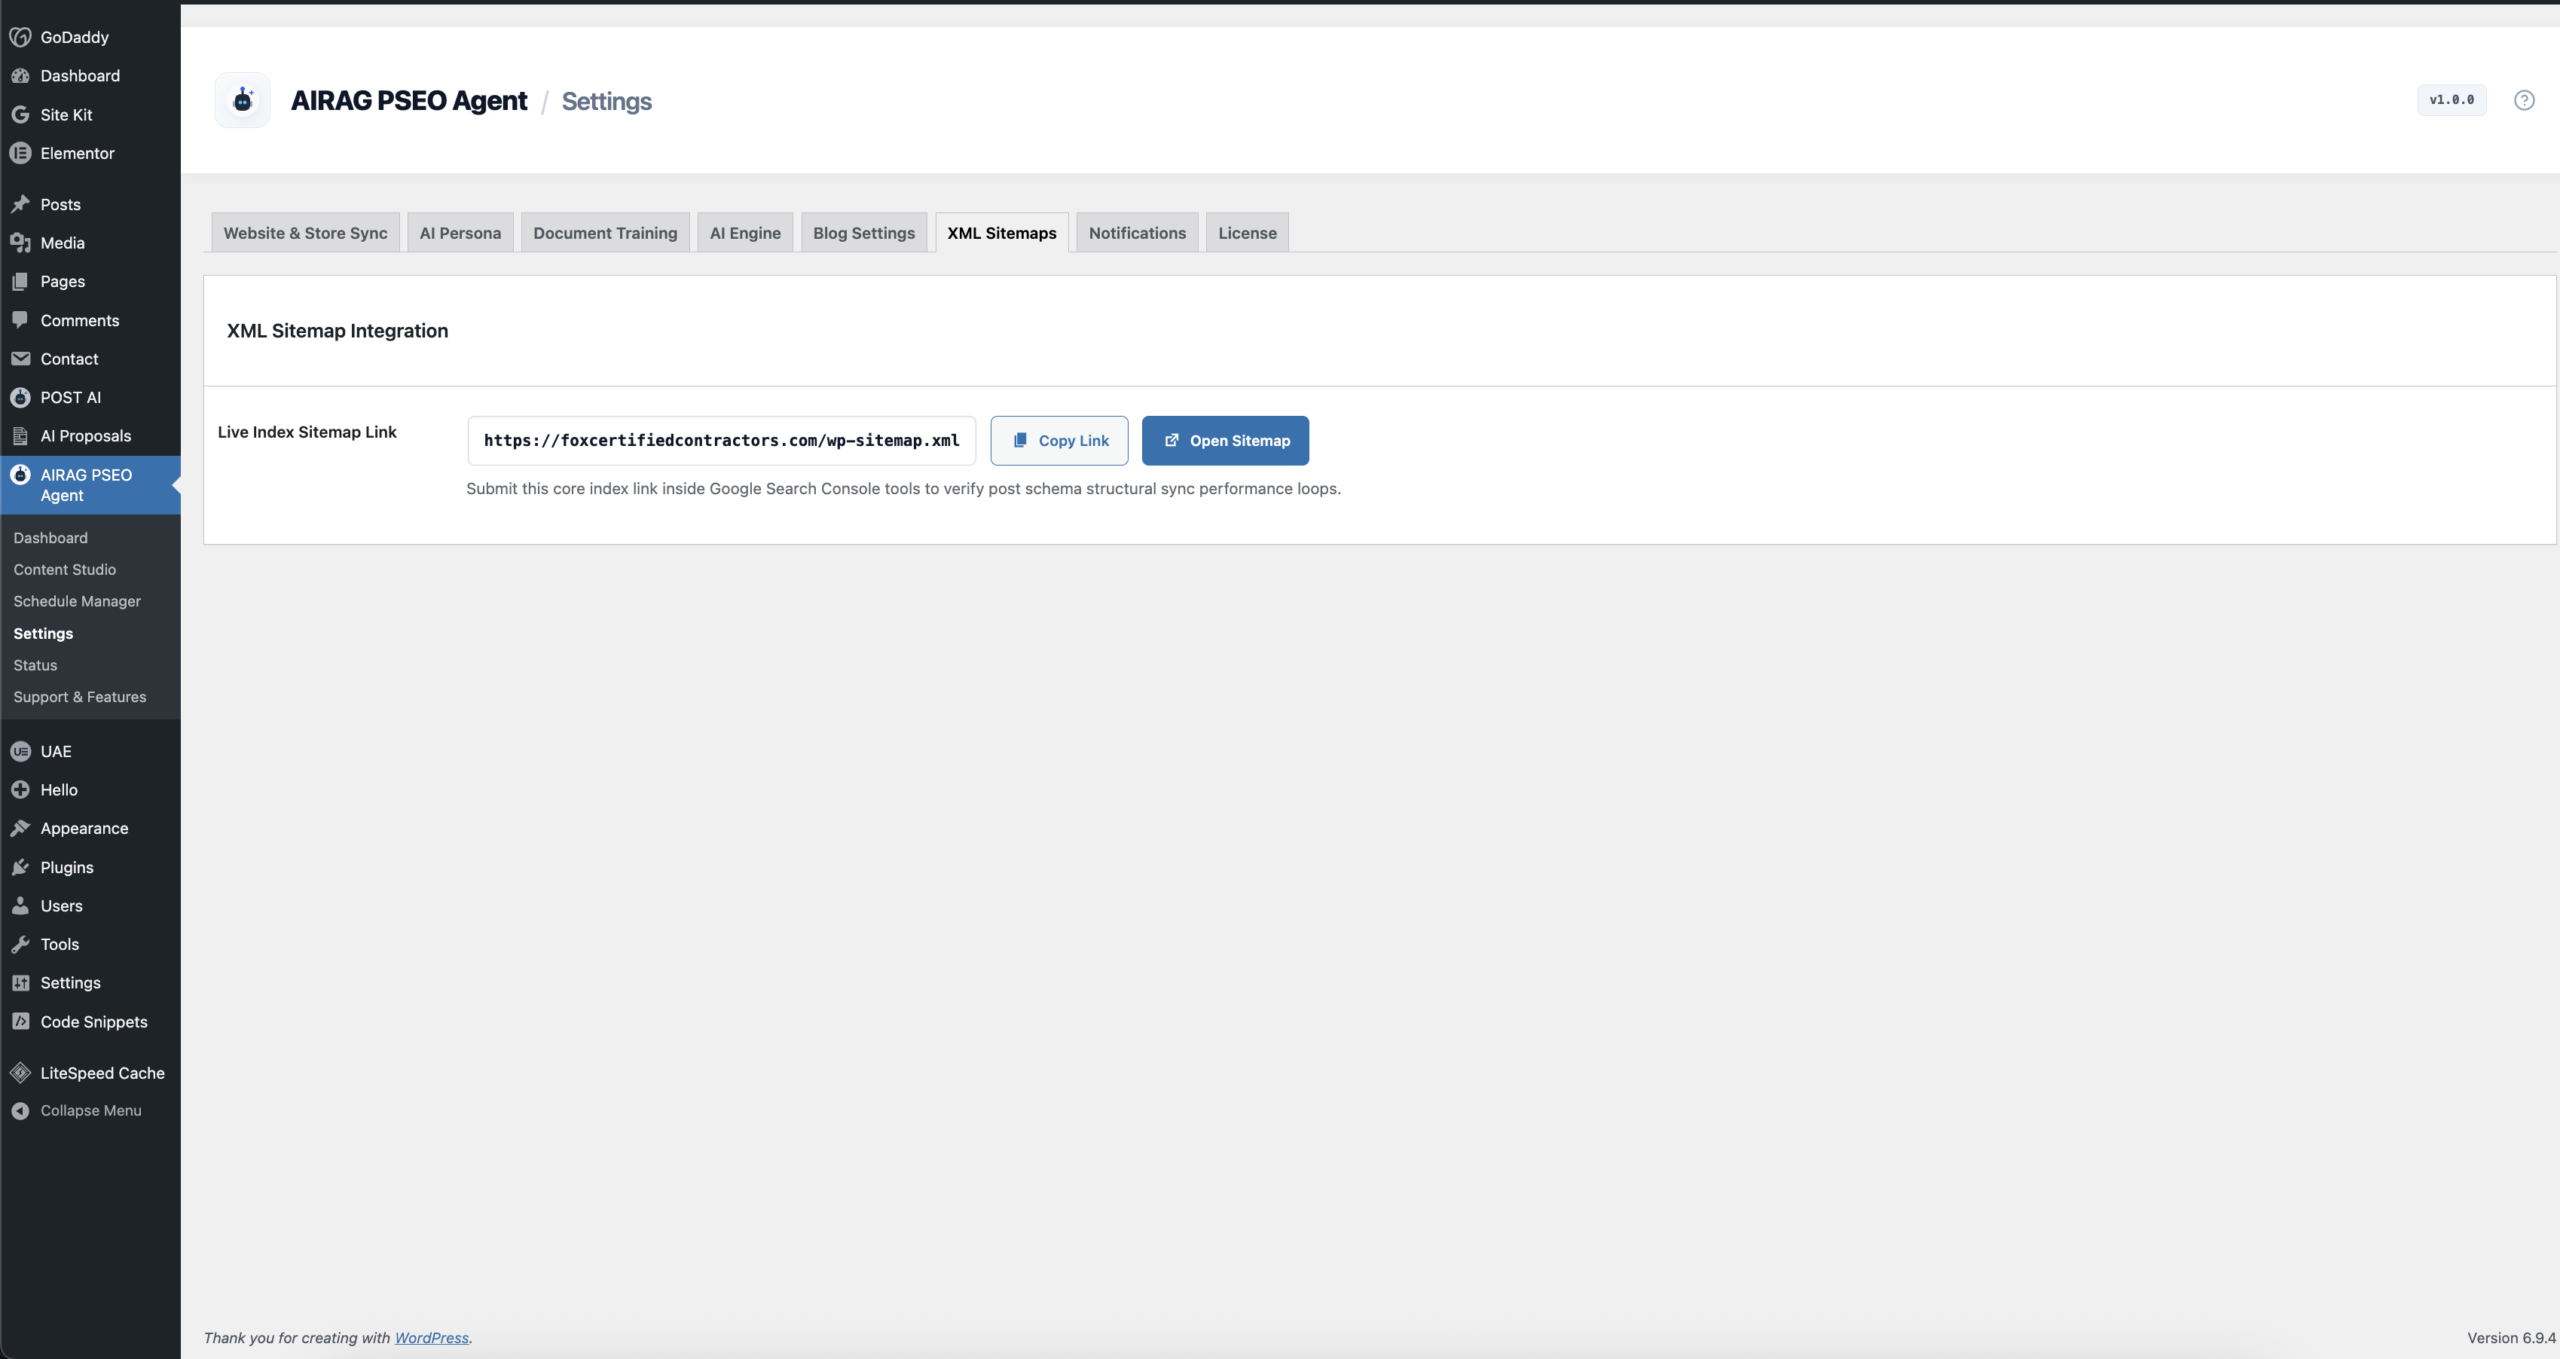Viewport: 2560px width, 1359px height.
Task: Click the AIRAG robot logo in header
Action: (242, 100)
